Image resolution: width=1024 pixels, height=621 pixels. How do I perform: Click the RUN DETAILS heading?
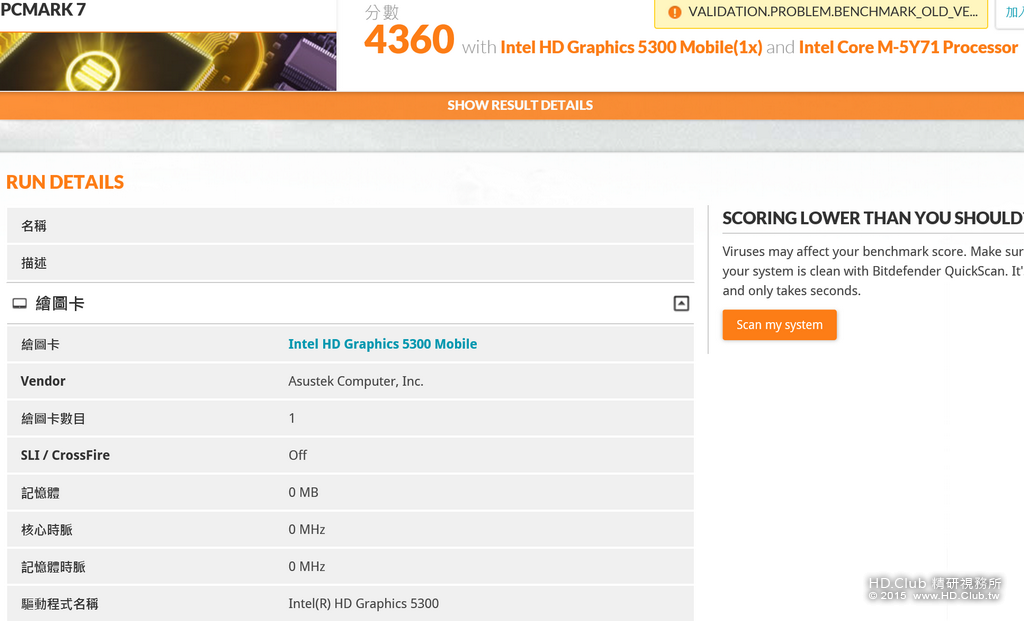(x=65, y=182)
